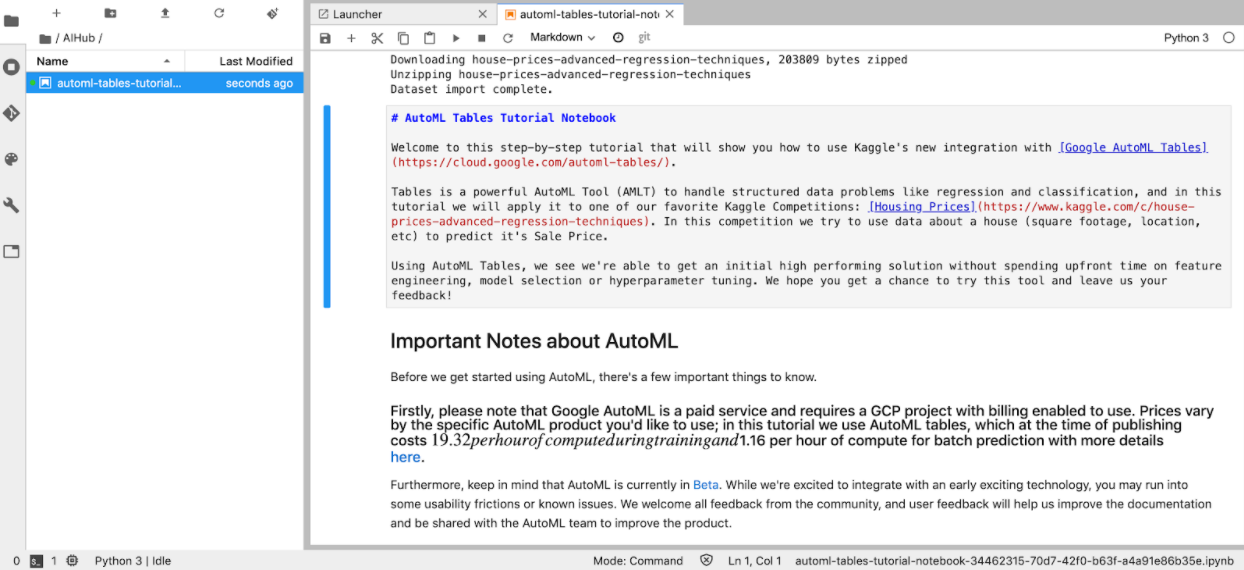Image resolution: width=1244 pixels, height=570 pixels.
Task: Click the kernel status circle indicator
Action: tap(1229, 38)
